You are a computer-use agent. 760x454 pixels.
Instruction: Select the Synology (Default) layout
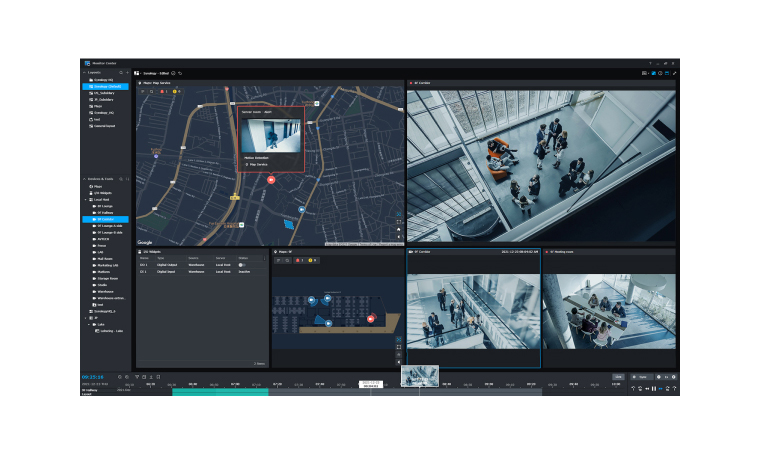[107, 87]
